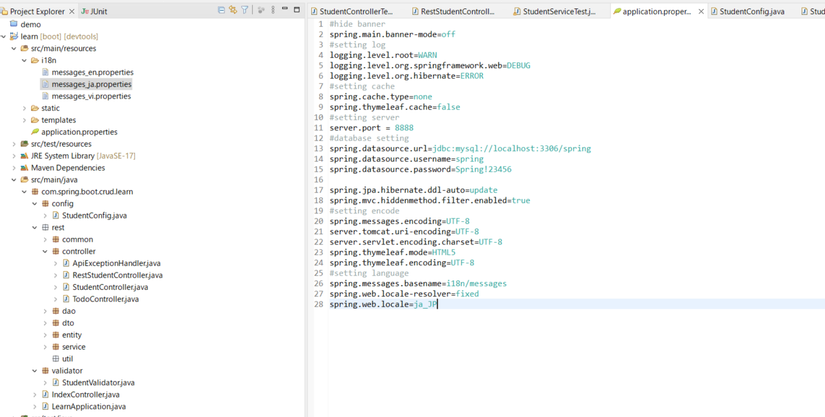This screenshot has height=417, width=825.
Task: Click the logging.level.org.hibernate=ERROR line
Action: 406,76
